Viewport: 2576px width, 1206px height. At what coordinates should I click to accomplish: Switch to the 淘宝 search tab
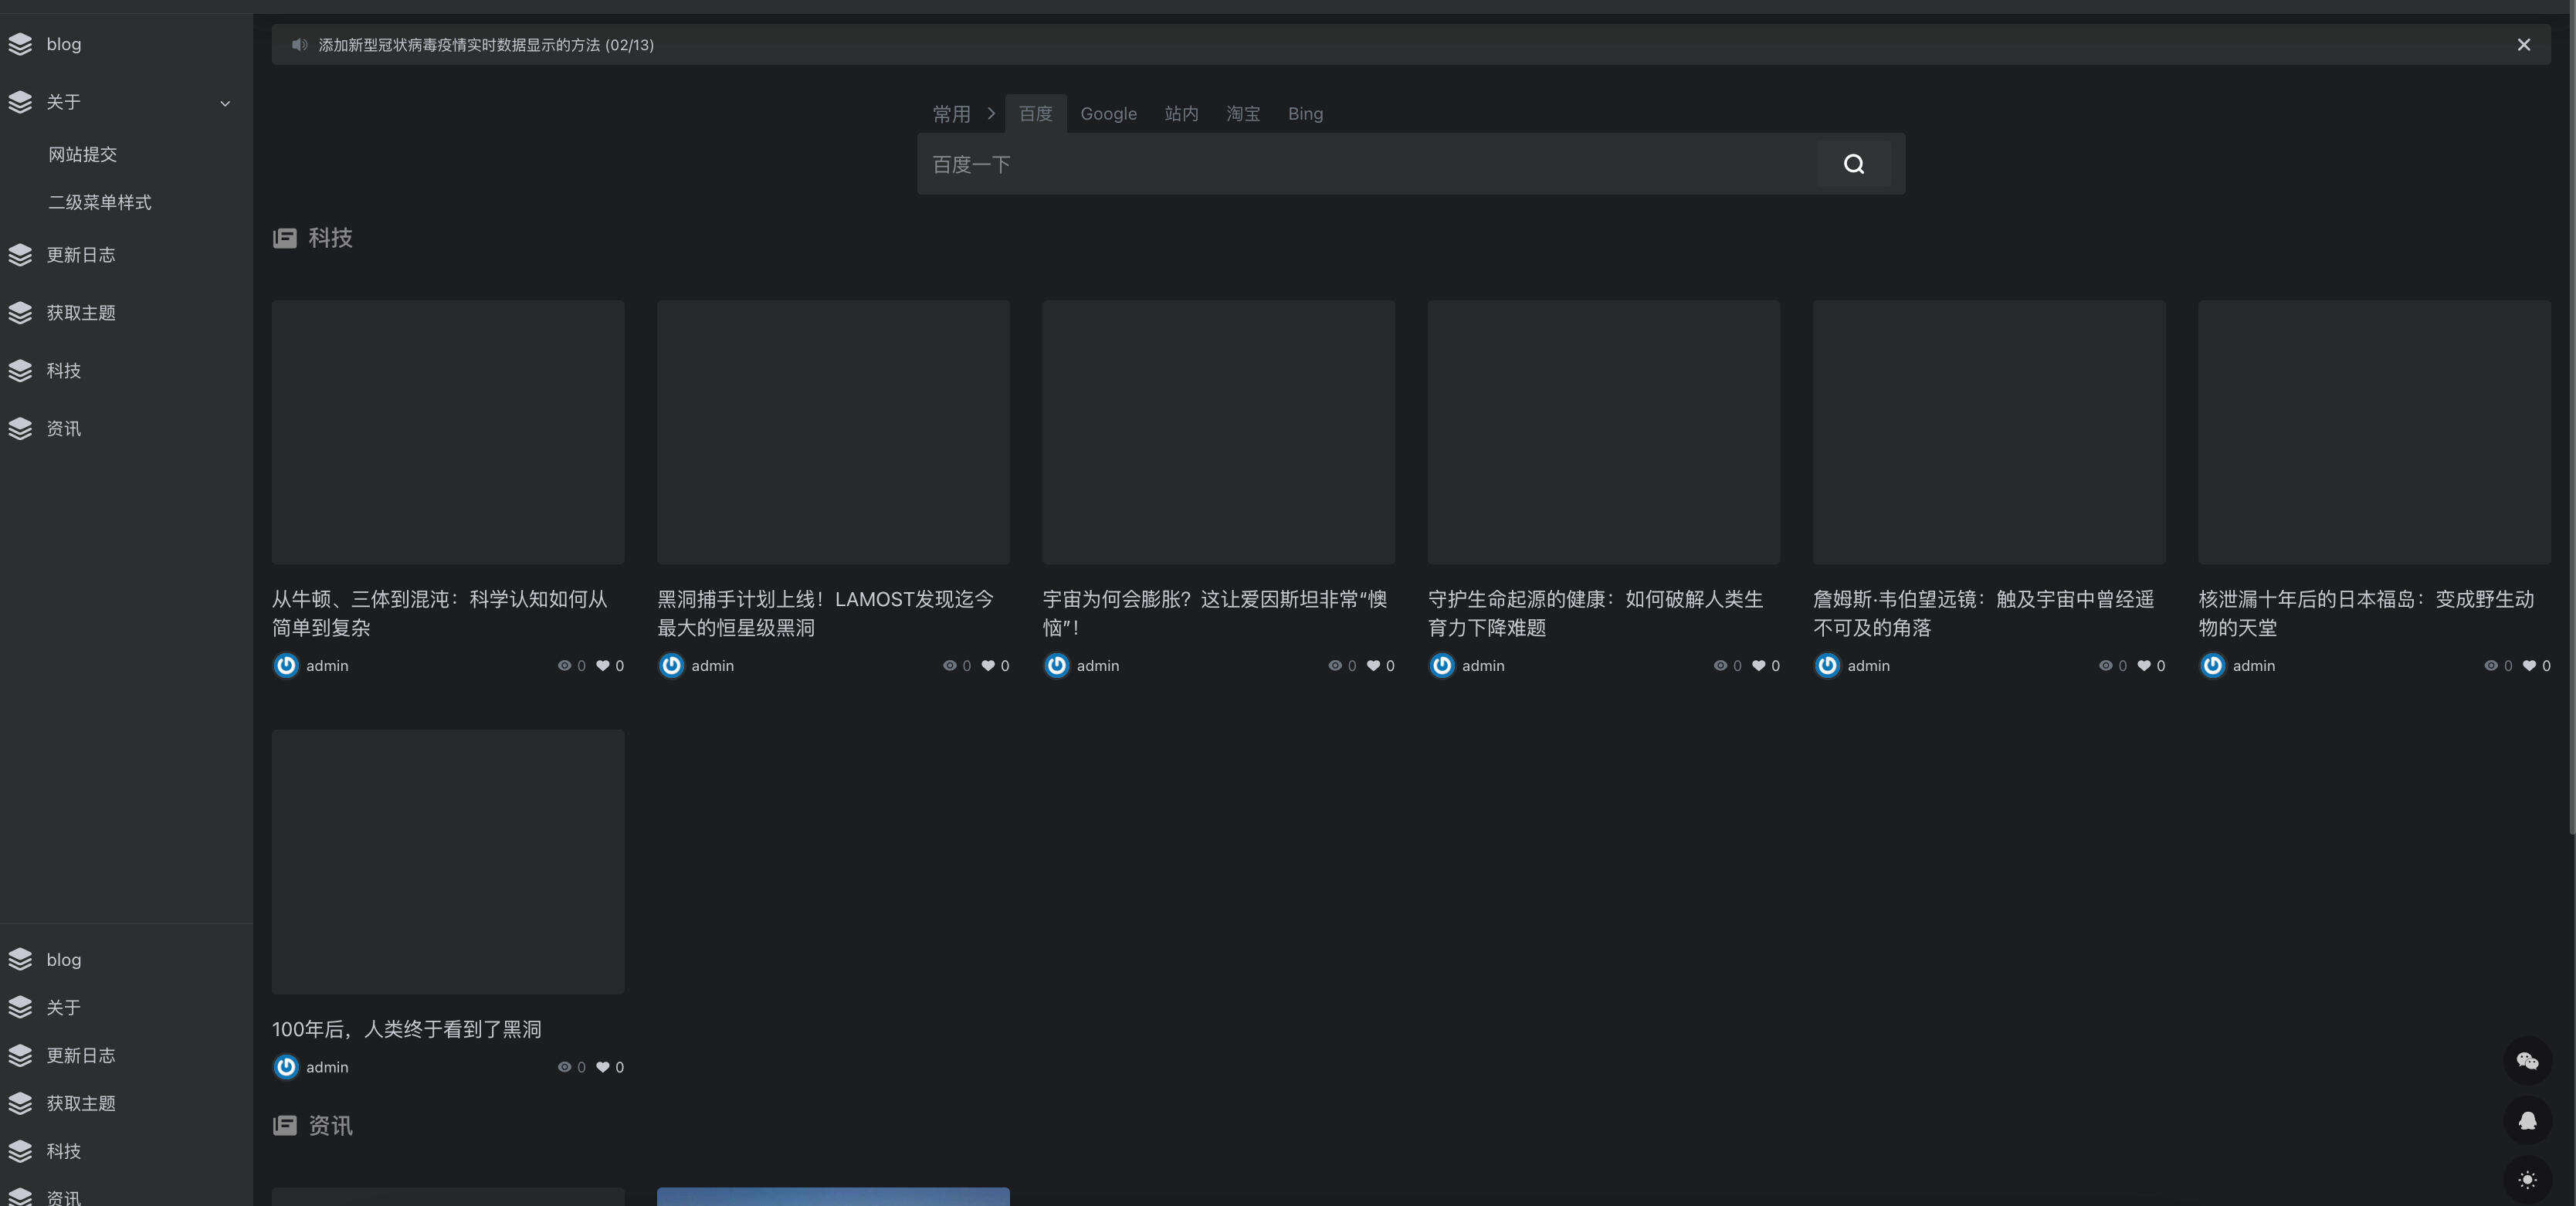point(1242,113)
